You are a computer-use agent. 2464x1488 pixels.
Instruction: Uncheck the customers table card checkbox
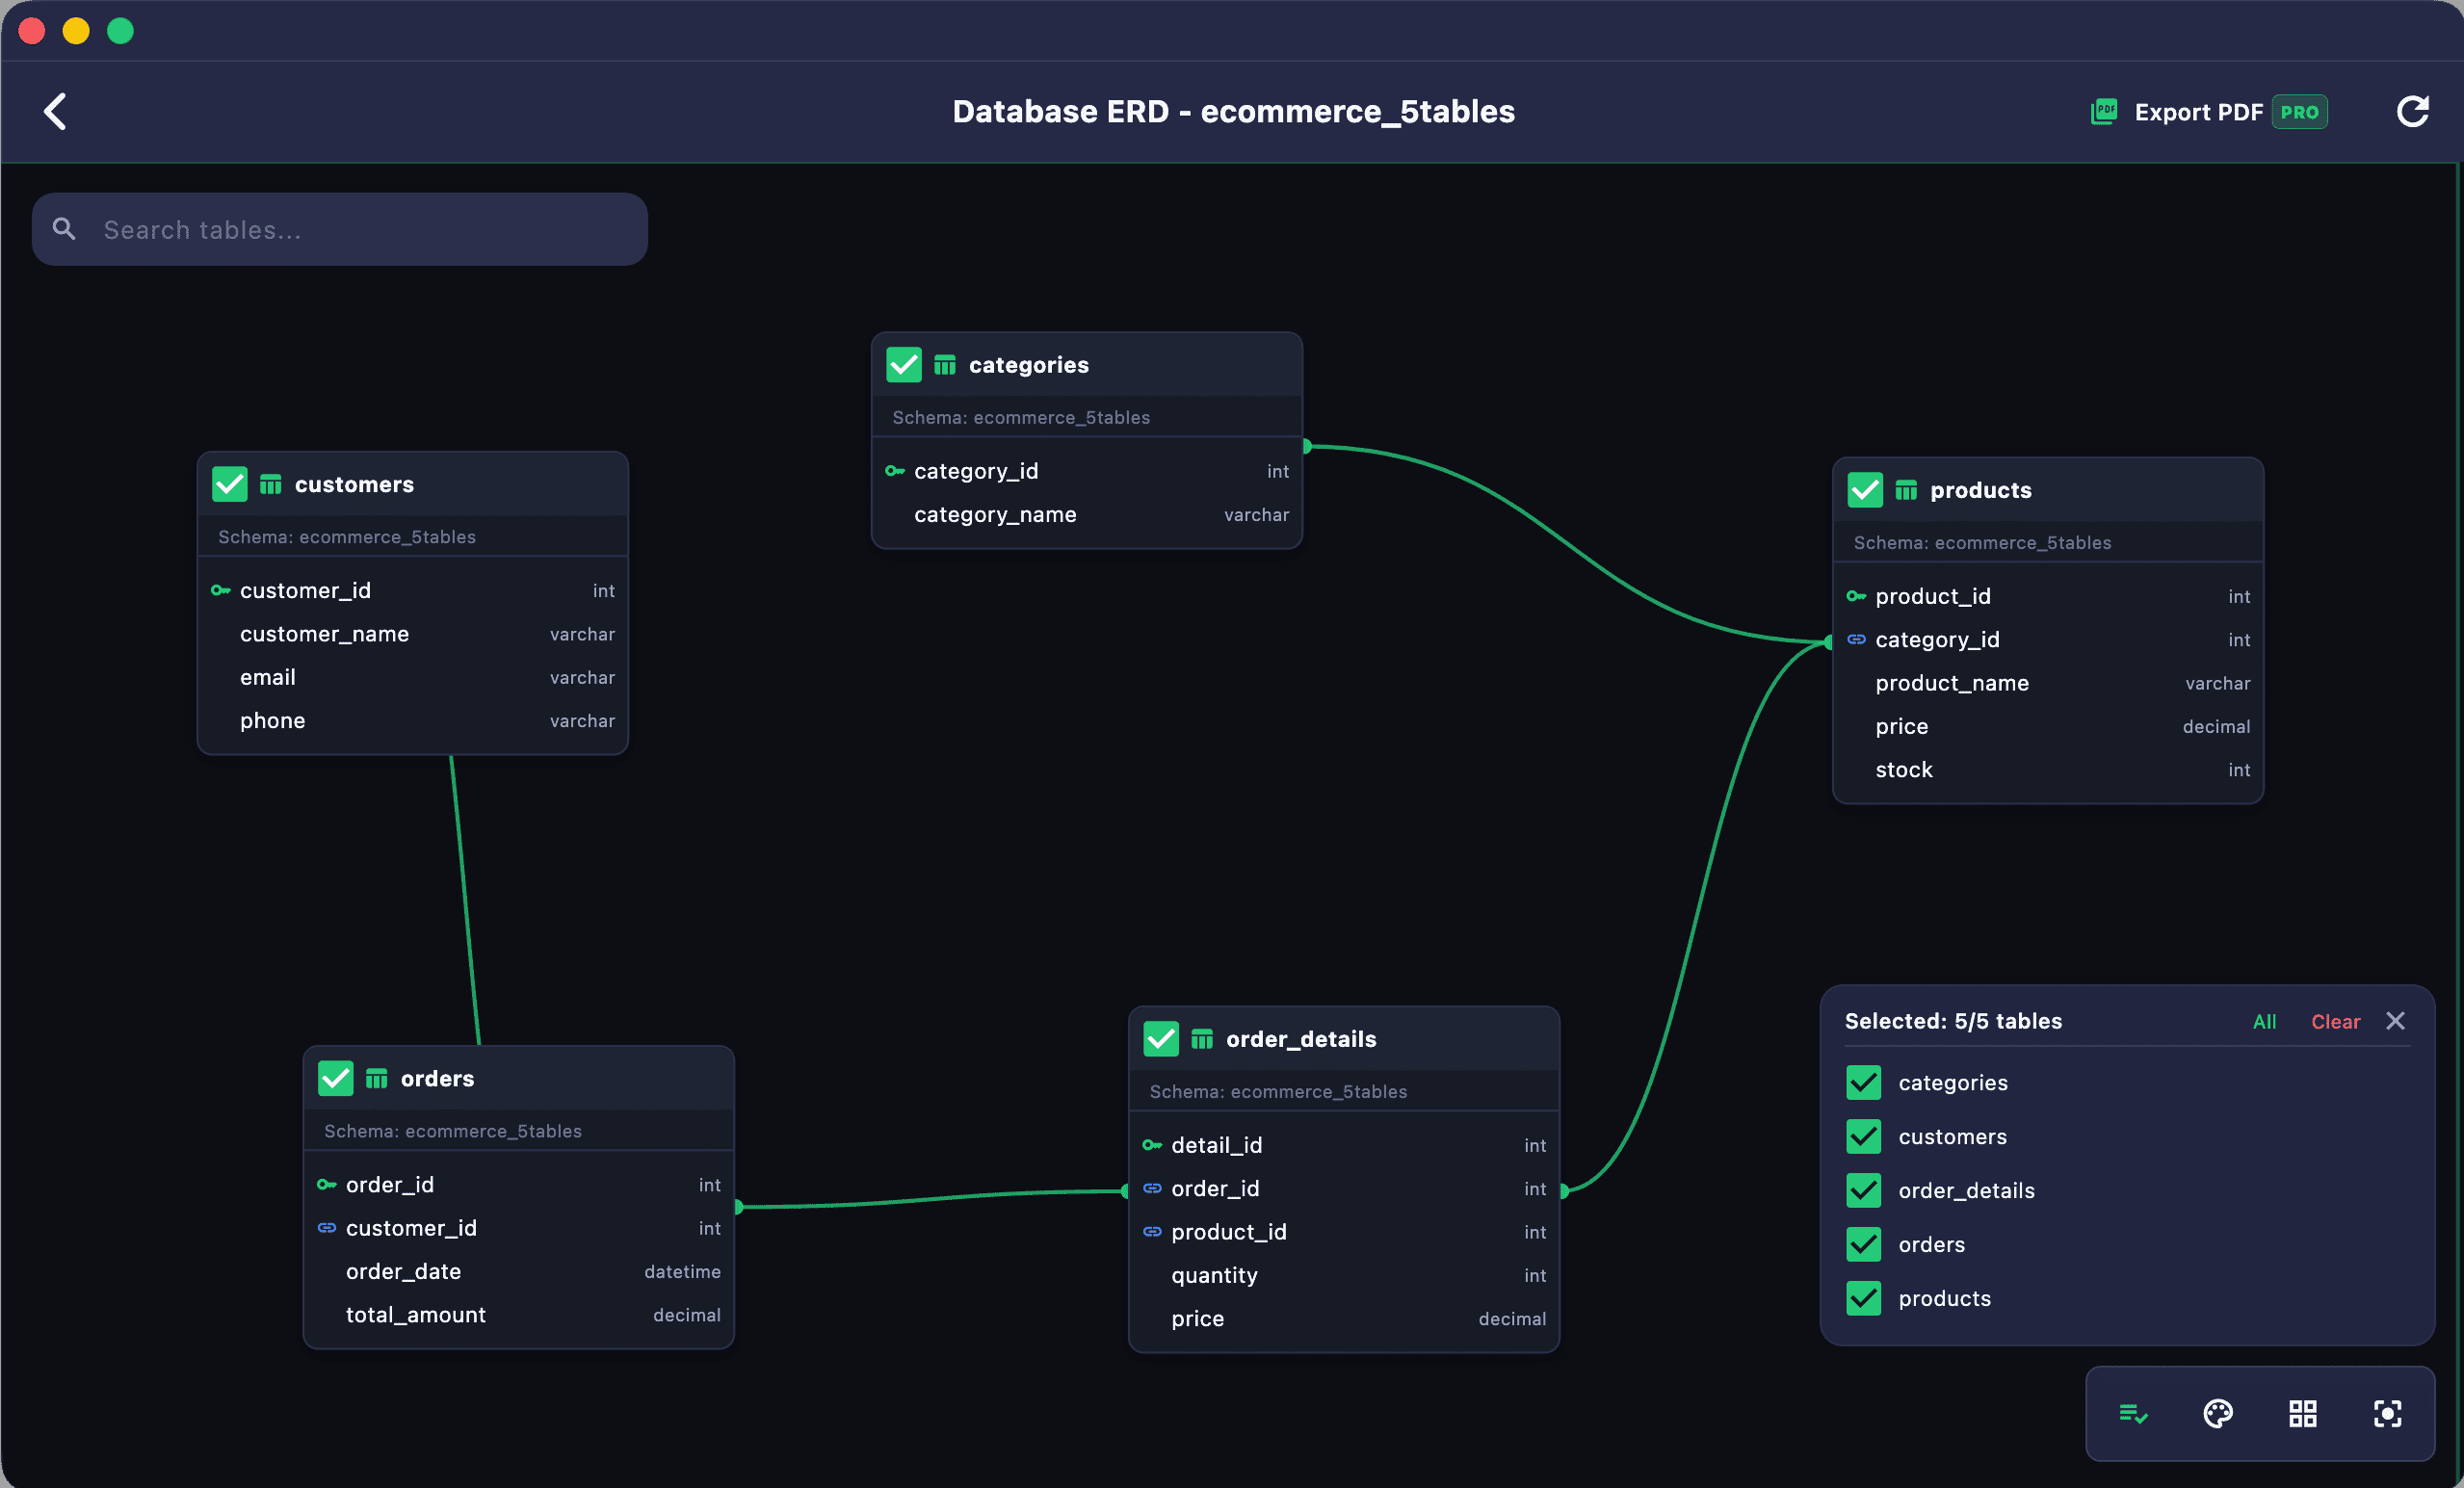pos(230,484)
